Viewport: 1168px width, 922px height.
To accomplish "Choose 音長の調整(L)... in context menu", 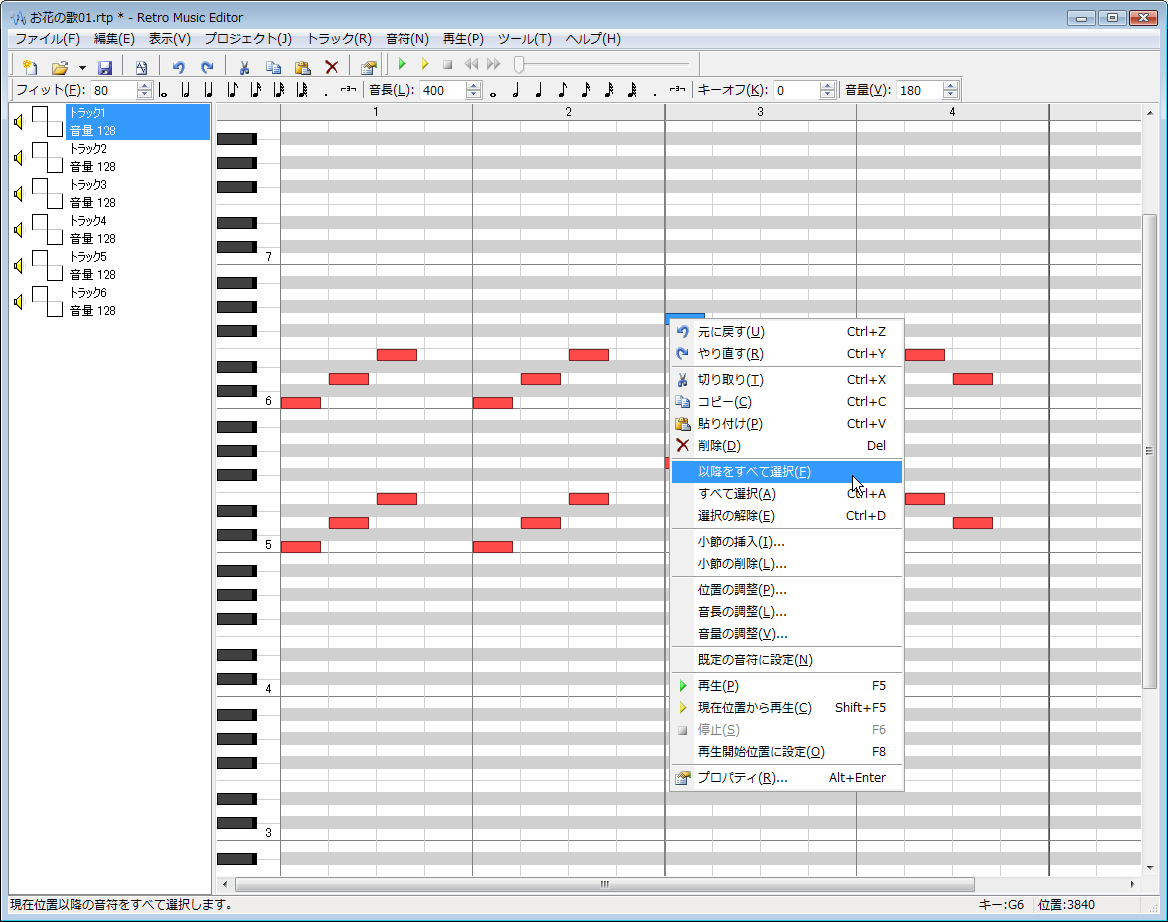I will pyautogui.click(x=787, y=611).
